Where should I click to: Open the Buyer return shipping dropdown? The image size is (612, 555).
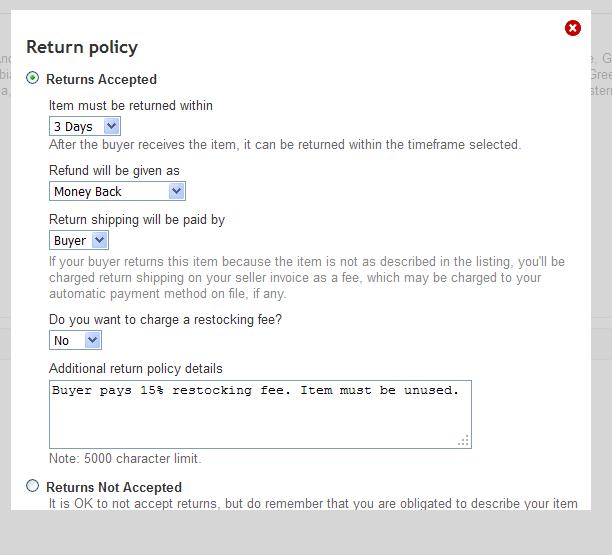coord(79,240)
